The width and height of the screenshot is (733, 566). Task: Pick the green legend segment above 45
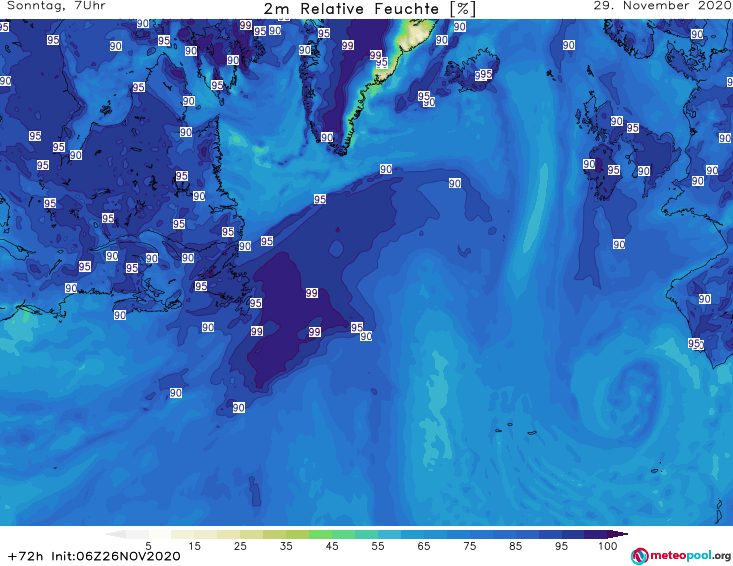[x=321, y=534]
